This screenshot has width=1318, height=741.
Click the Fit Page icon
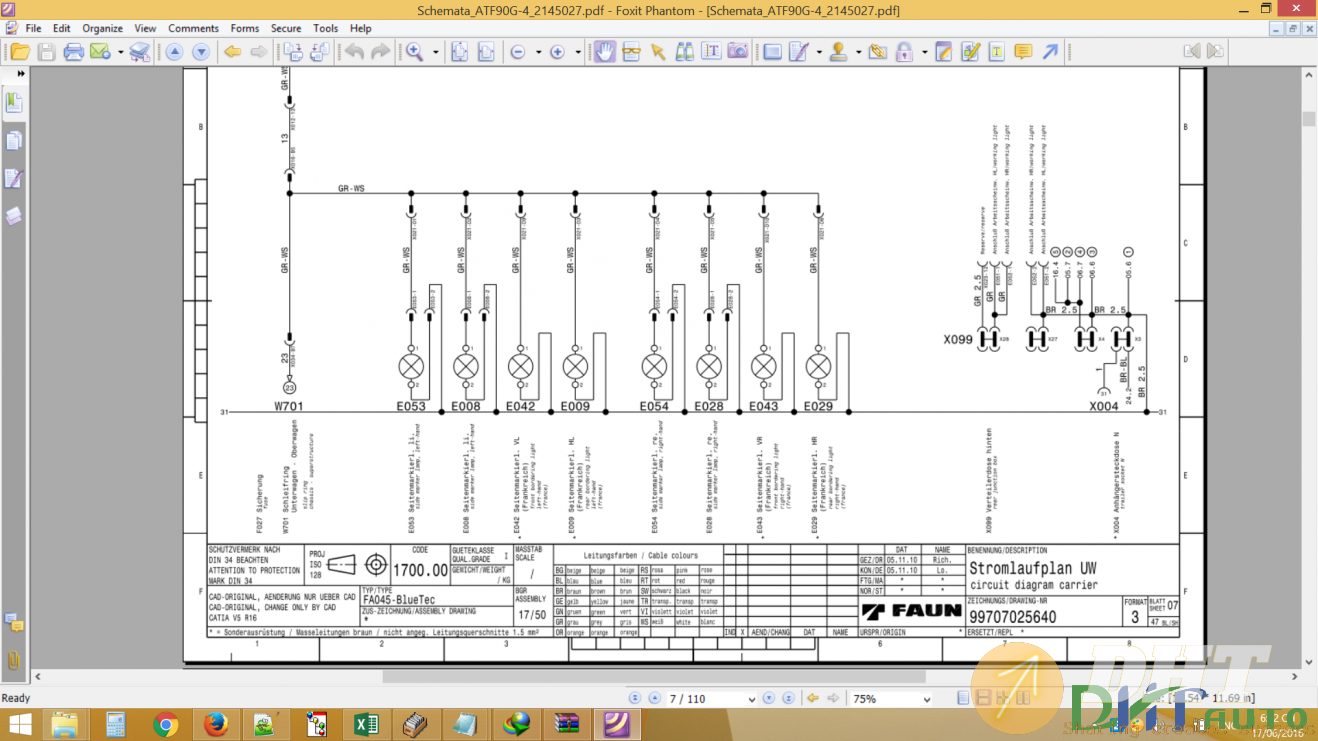pyautogui.click(x=459, y=52)
